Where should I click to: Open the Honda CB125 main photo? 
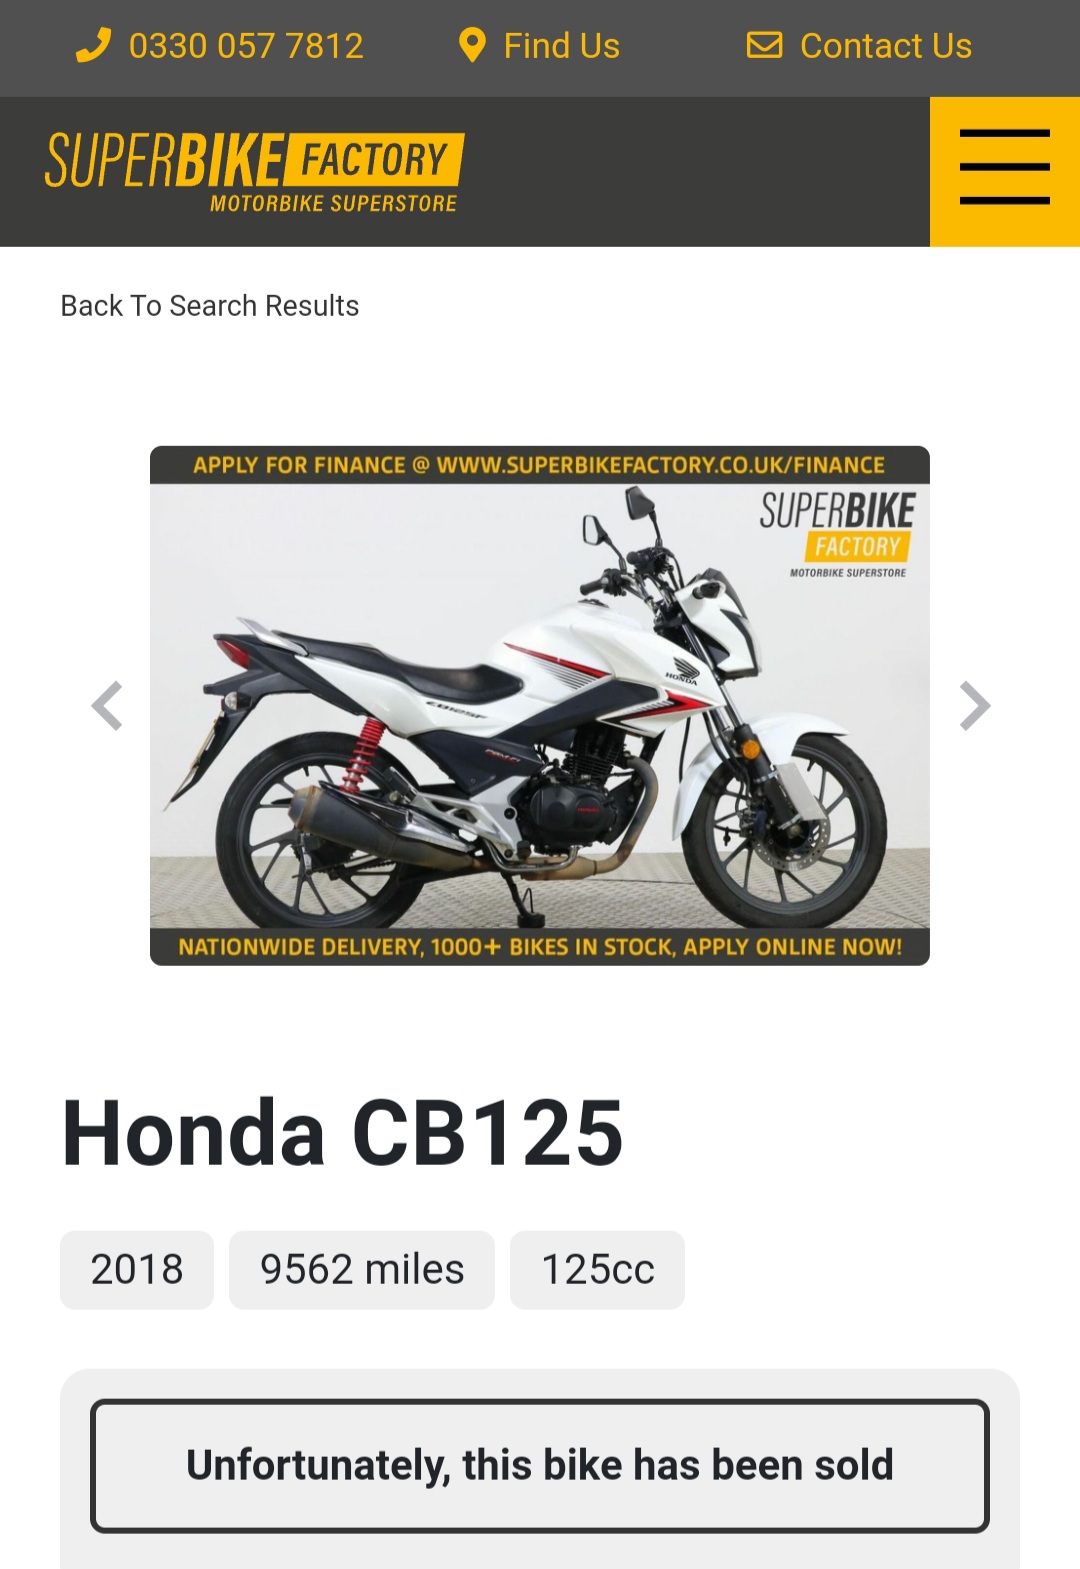540,706
